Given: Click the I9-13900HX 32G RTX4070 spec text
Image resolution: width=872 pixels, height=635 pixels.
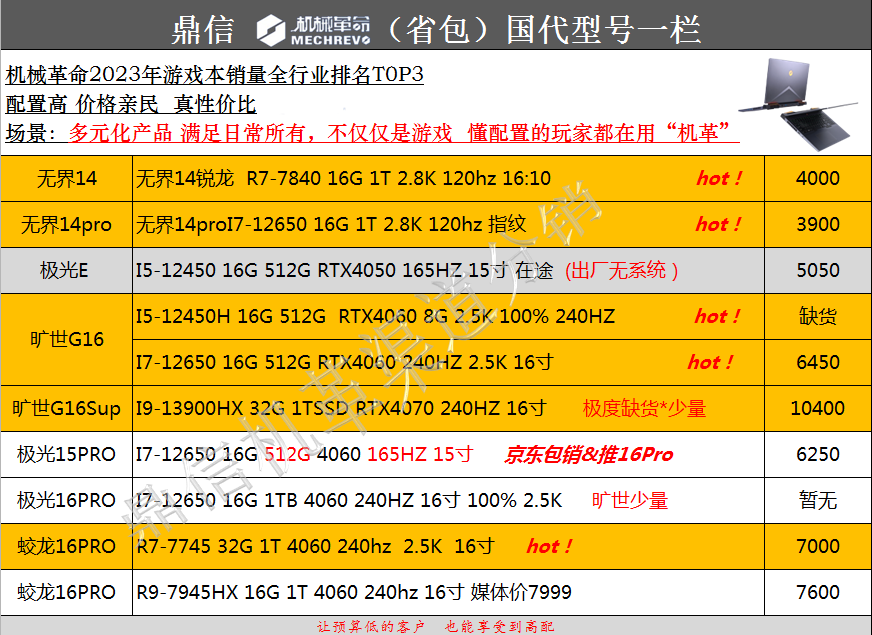Looking at the screenshot, I should 341,409.
